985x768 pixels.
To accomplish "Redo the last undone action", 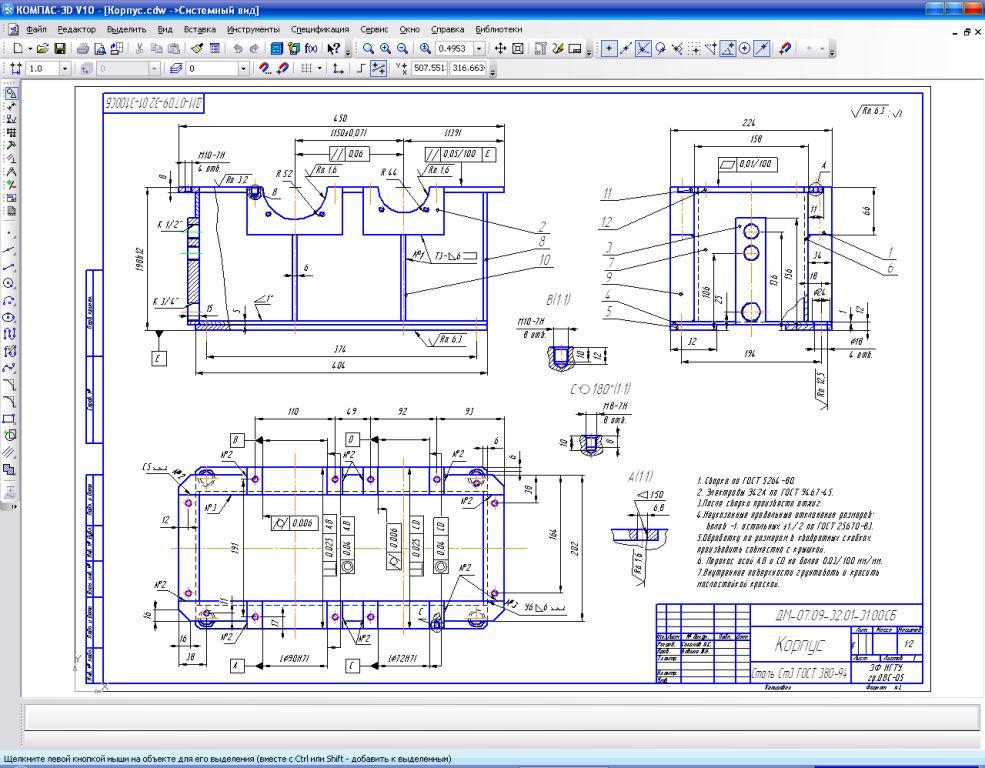I will click(254, 48).
